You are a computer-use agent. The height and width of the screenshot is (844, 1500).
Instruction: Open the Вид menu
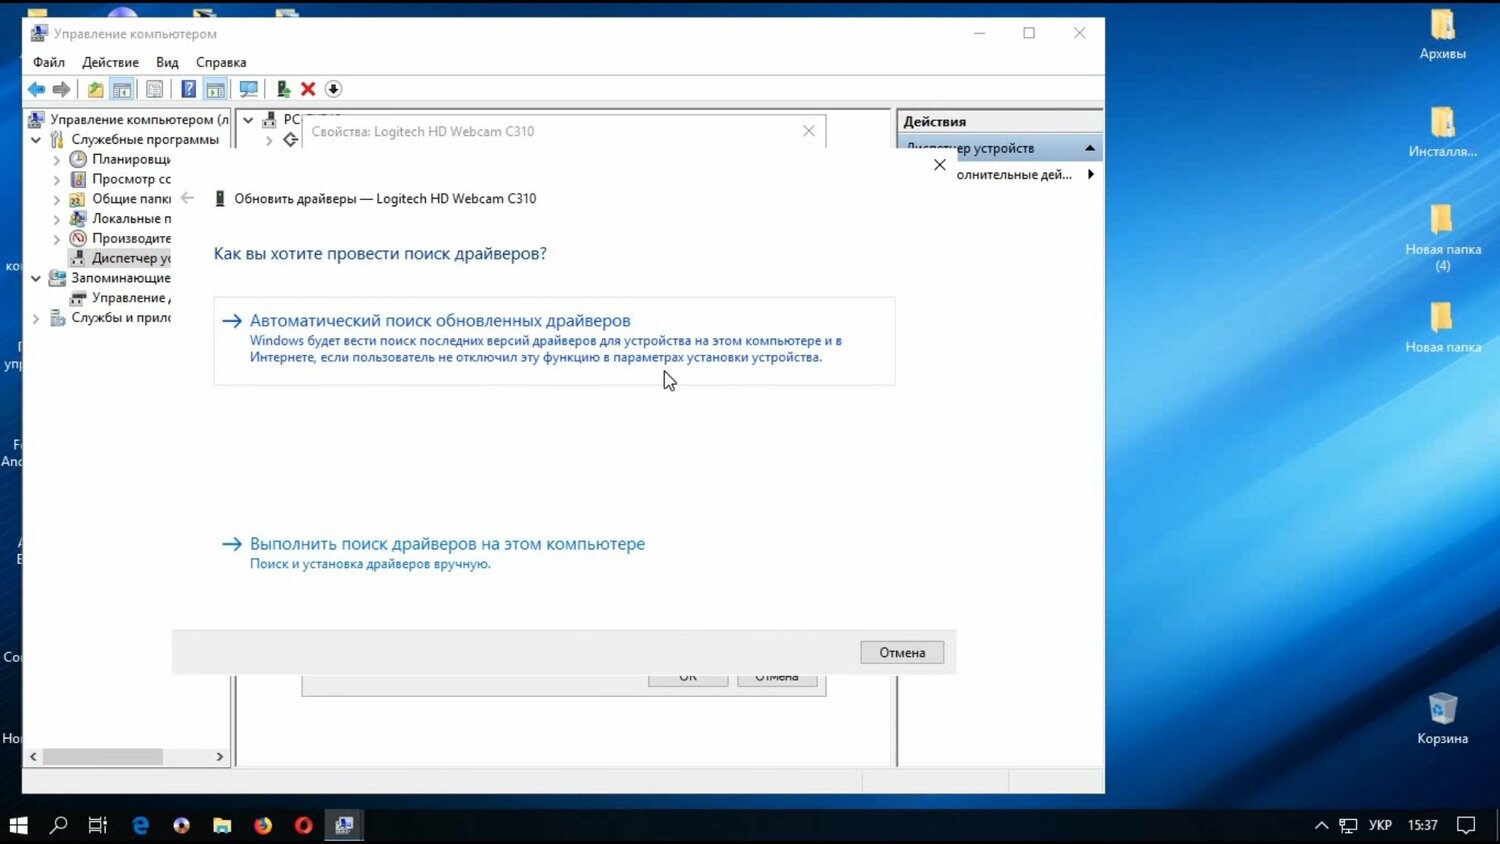[167, 62]
